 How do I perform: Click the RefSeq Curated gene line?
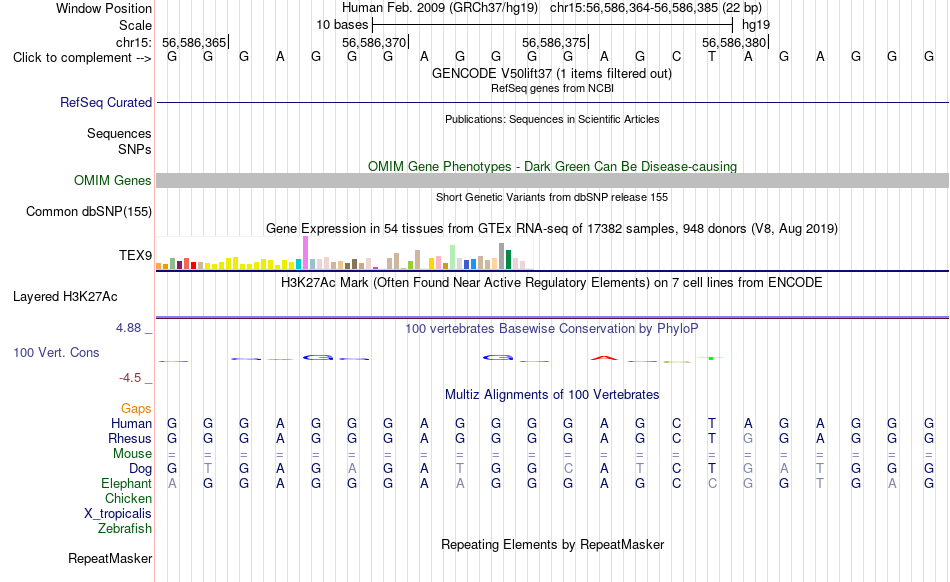(552, 102)
